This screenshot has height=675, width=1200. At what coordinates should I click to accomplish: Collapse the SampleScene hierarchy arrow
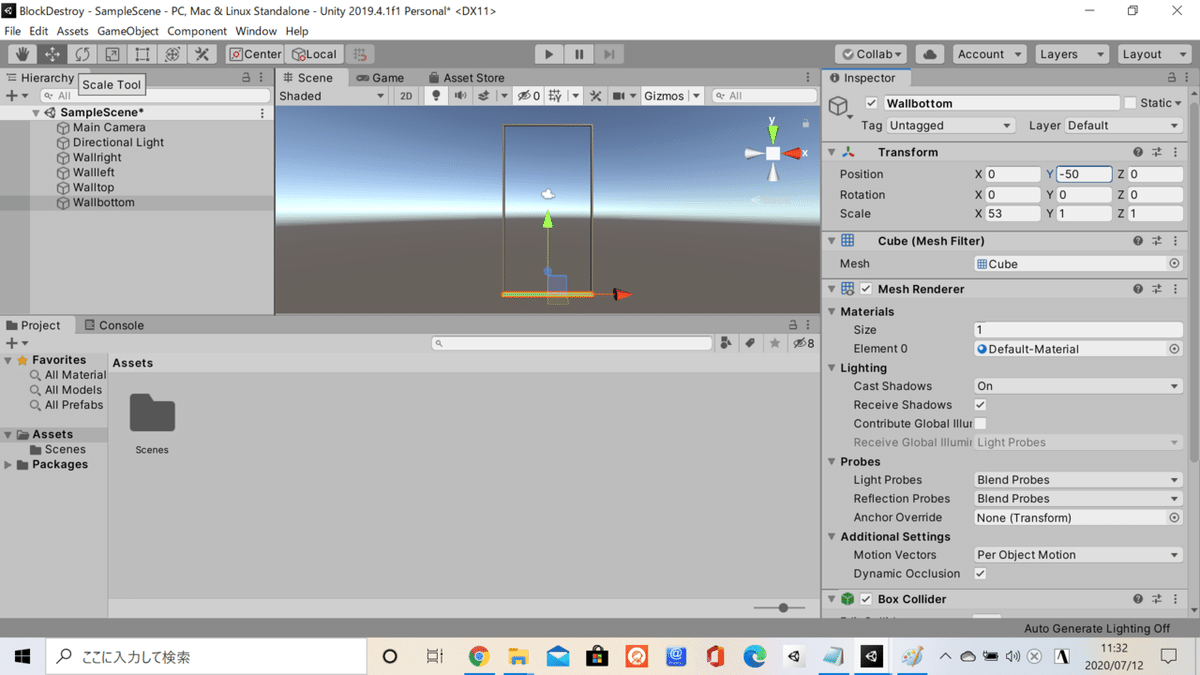[36, 113]
